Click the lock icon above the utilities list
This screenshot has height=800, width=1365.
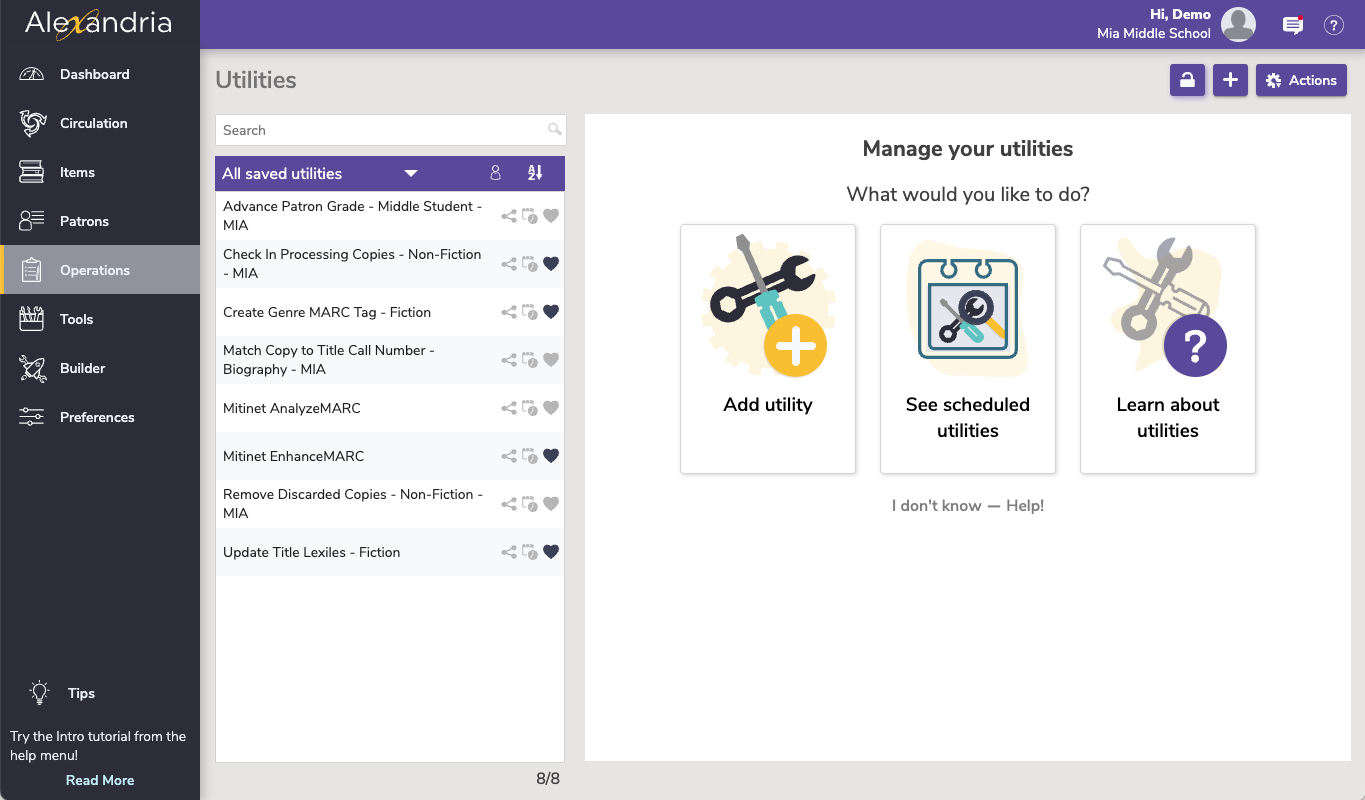click(1187, 80)
